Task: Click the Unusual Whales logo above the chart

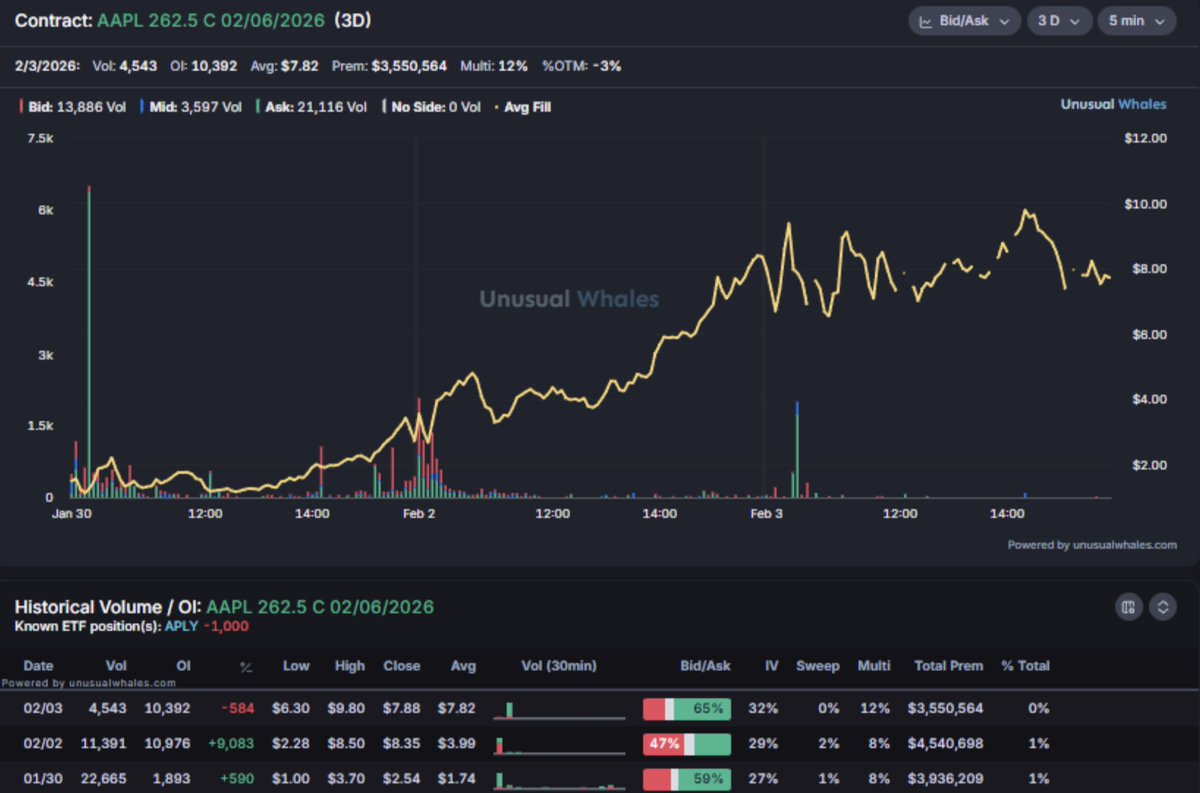Action: coord(1113,105)
